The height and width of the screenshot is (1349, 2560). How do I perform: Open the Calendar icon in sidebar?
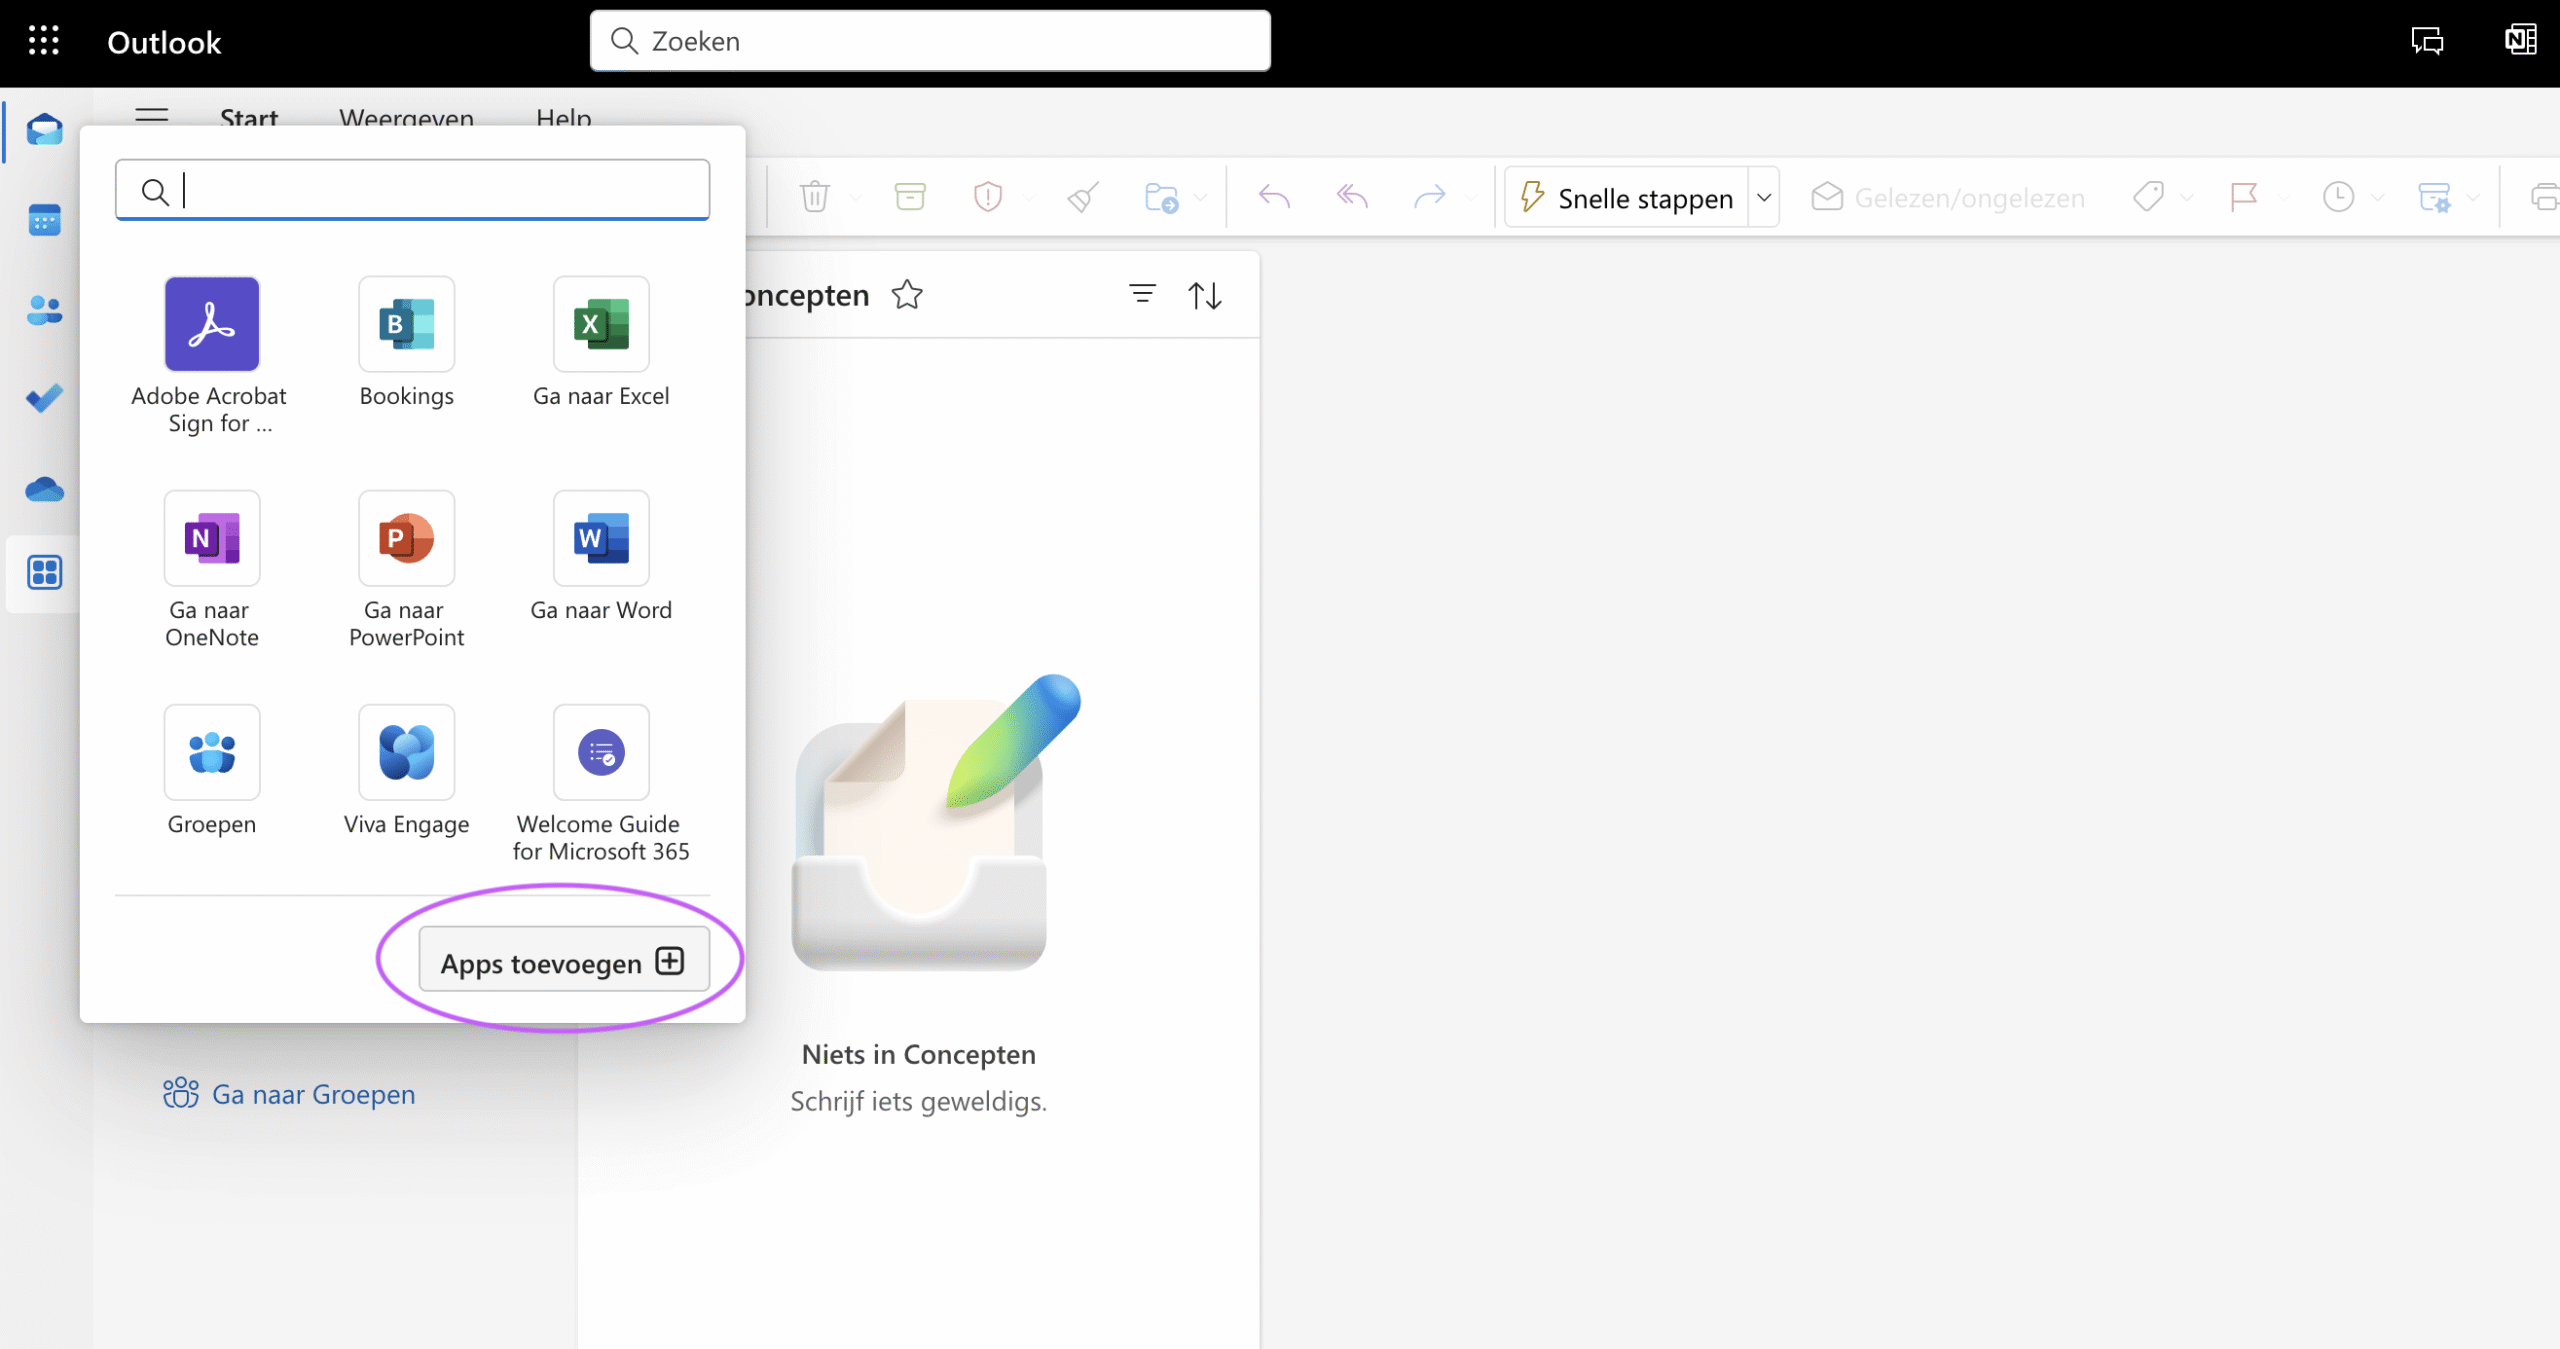[44, 220]
